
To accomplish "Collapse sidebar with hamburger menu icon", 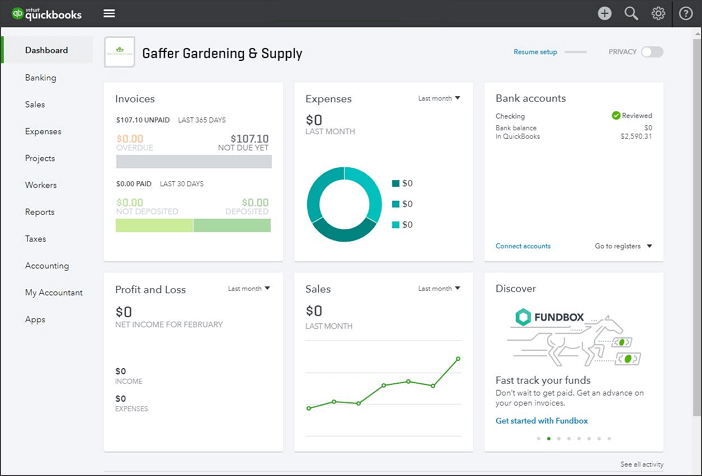I will point(109,13).
